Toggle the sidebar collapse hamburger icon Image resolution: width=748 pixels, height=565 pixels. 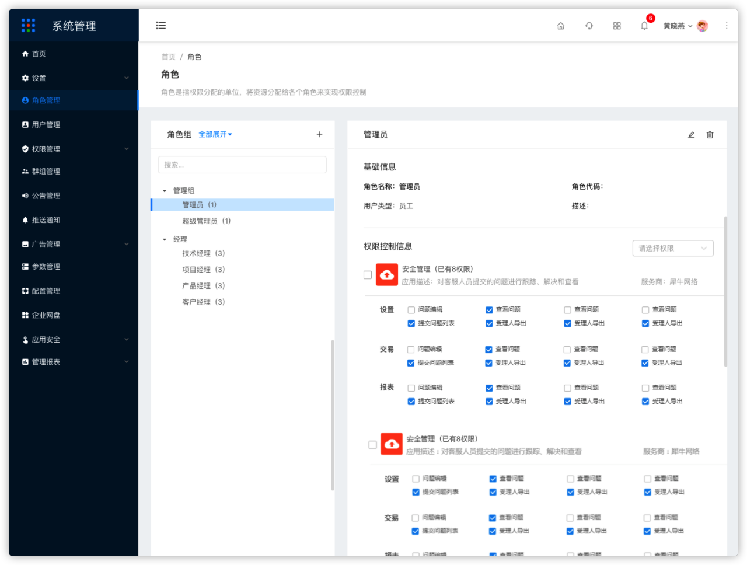tap(161, 25)
